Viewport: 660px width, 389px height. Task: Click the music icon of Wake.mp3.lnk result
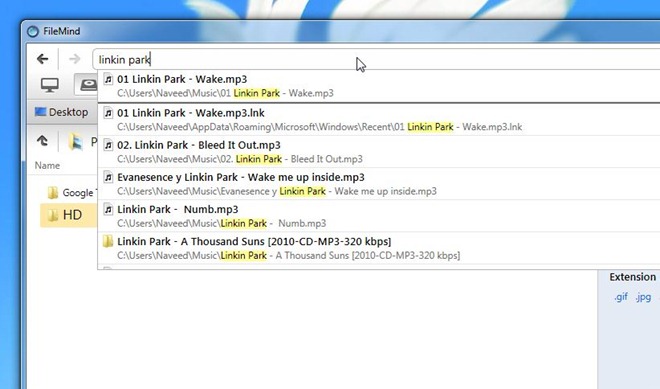point(109,113)
